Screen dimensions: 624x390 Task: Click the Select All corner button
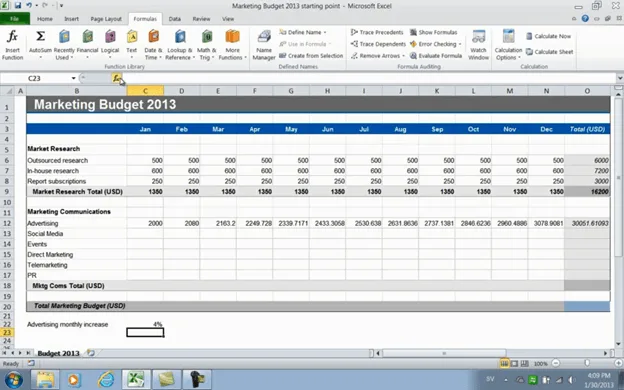[x=7, y=91]
